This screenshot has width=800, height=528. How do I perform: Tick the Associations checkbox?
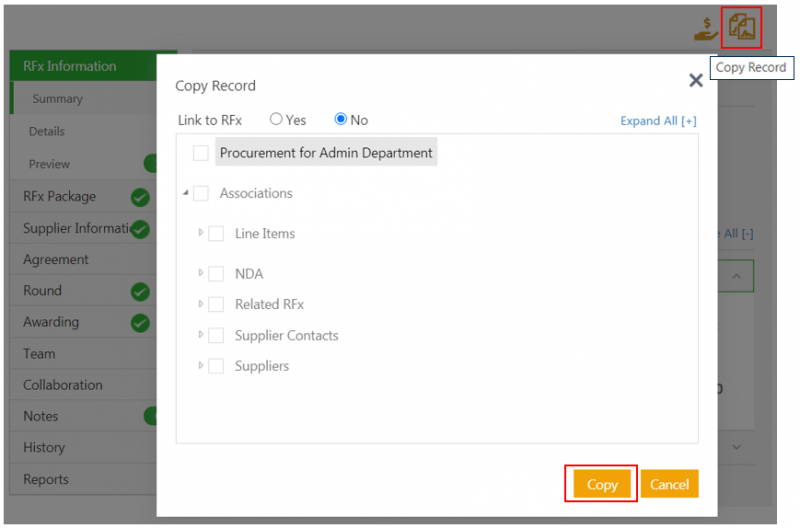tap(201, 194)
